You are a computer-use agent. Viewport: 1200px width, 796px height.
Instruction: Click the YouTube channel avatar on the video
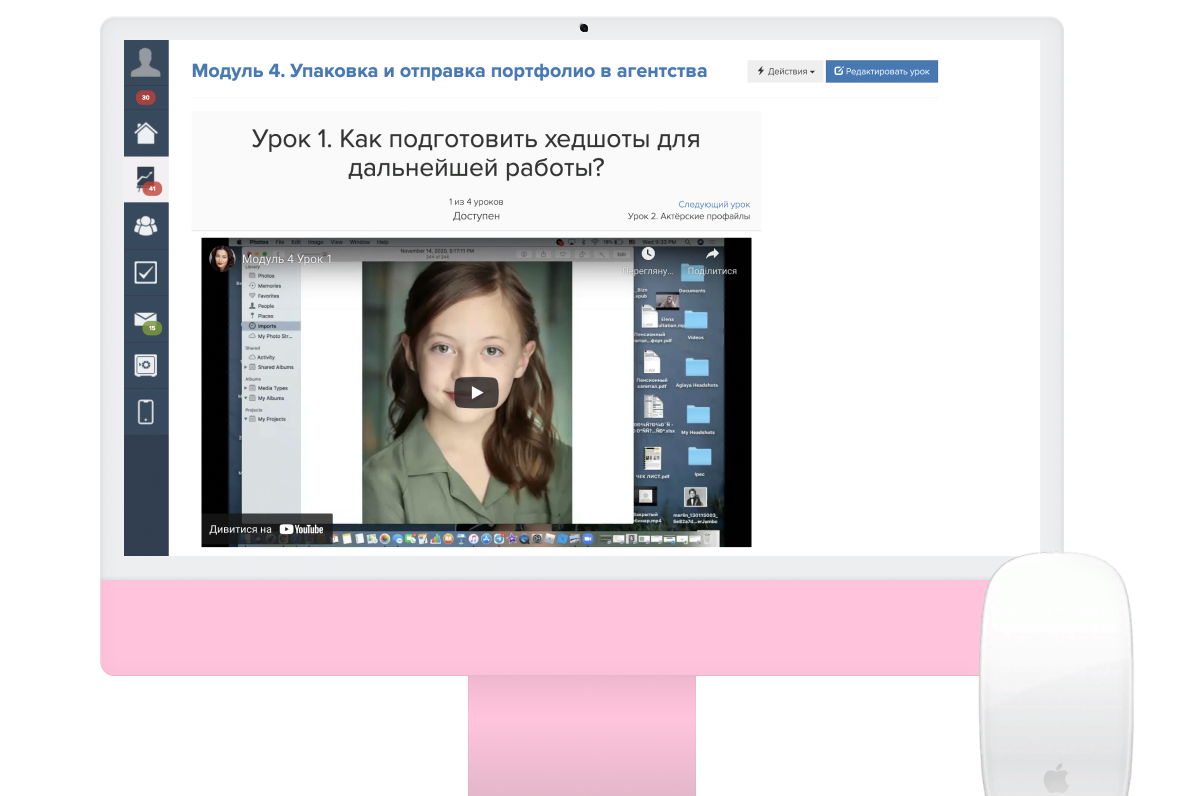click(221, 258)
